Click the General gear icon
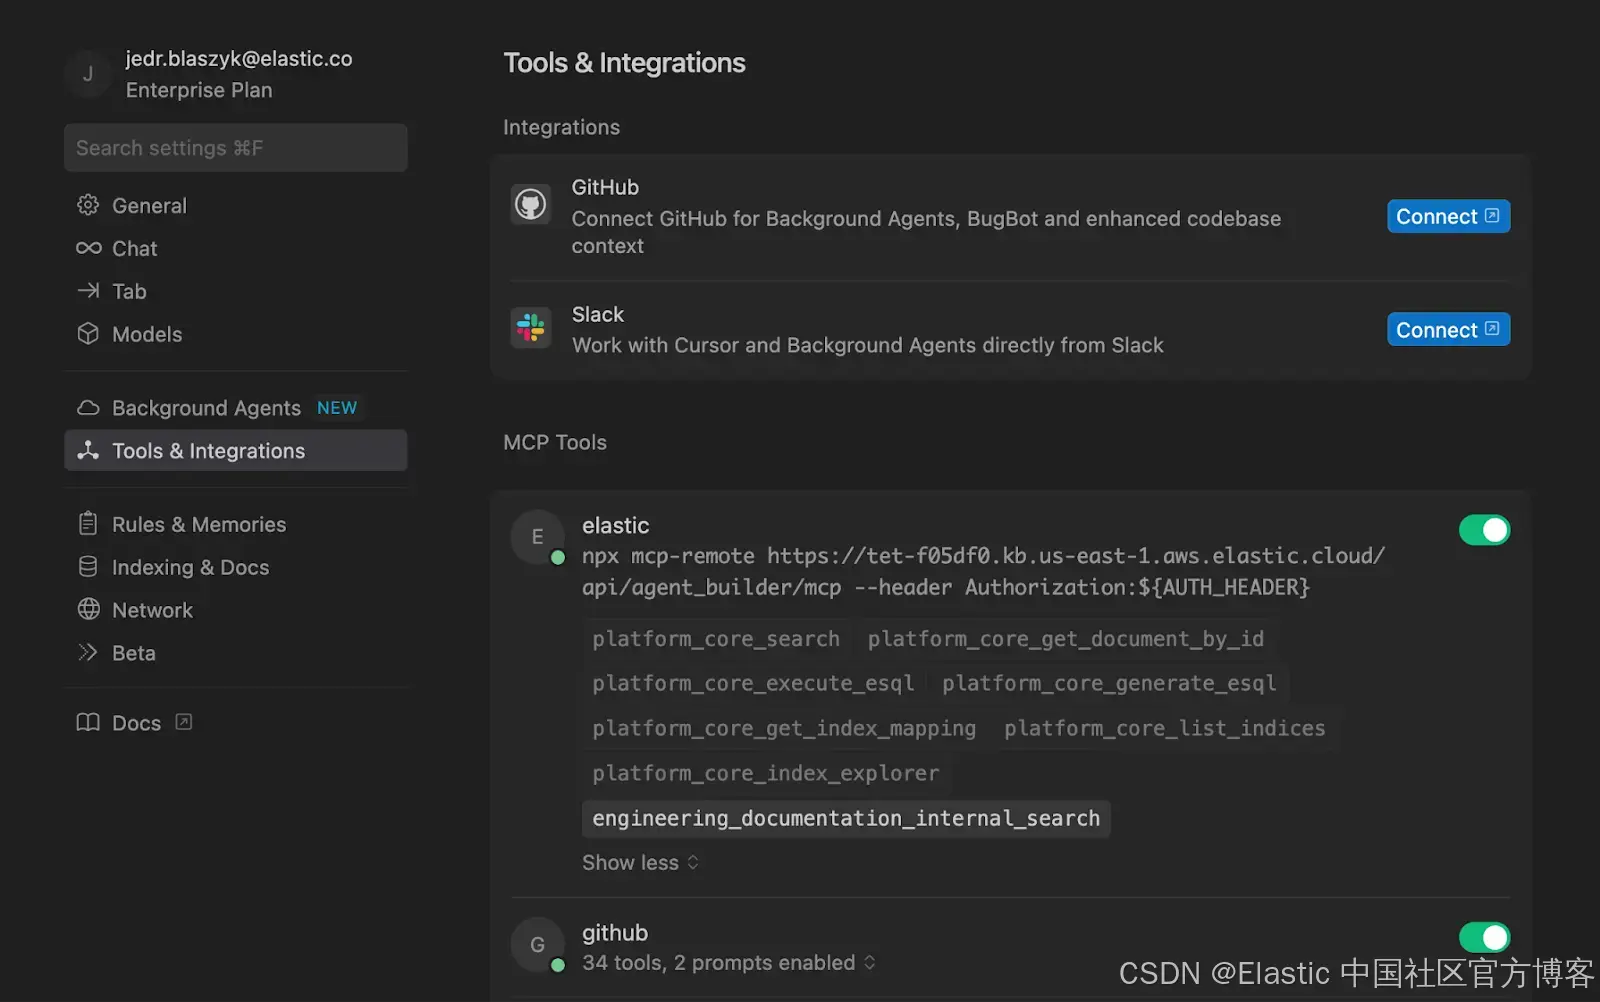This screenshot has height=1002, width=1600. coord(88,205)
